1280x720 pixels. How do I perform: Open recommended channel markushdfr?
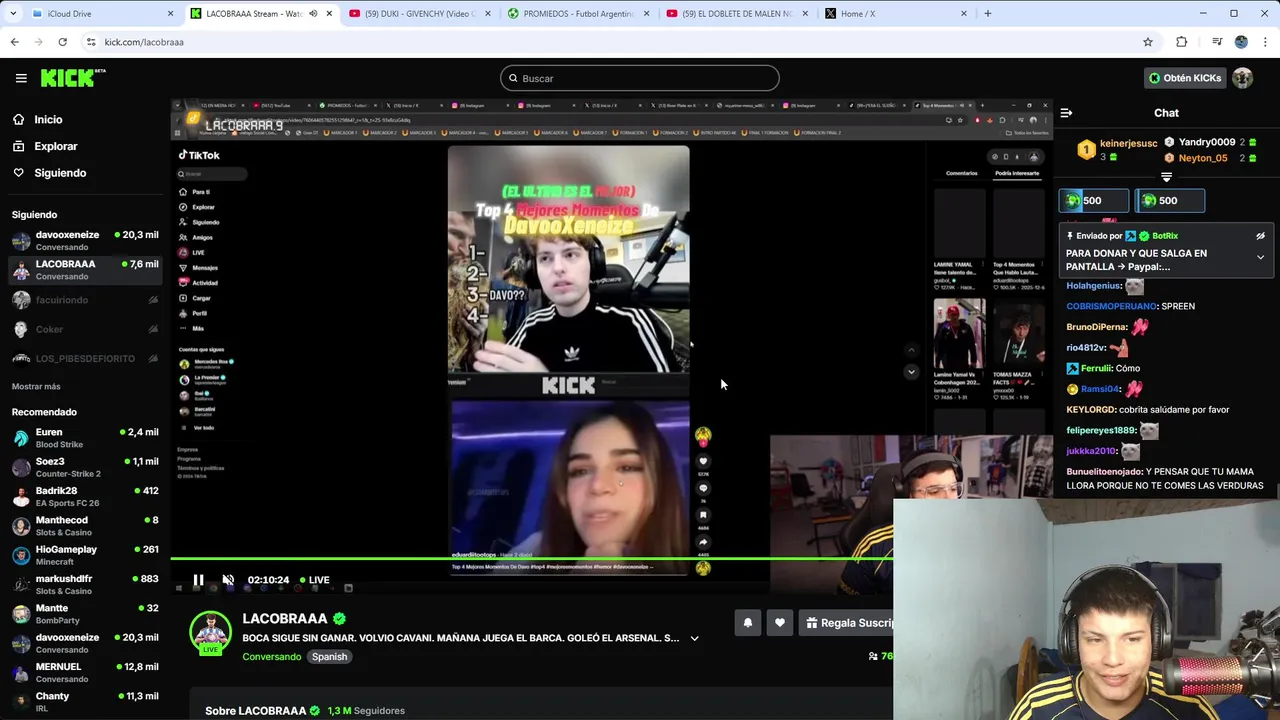click(86, 585)
